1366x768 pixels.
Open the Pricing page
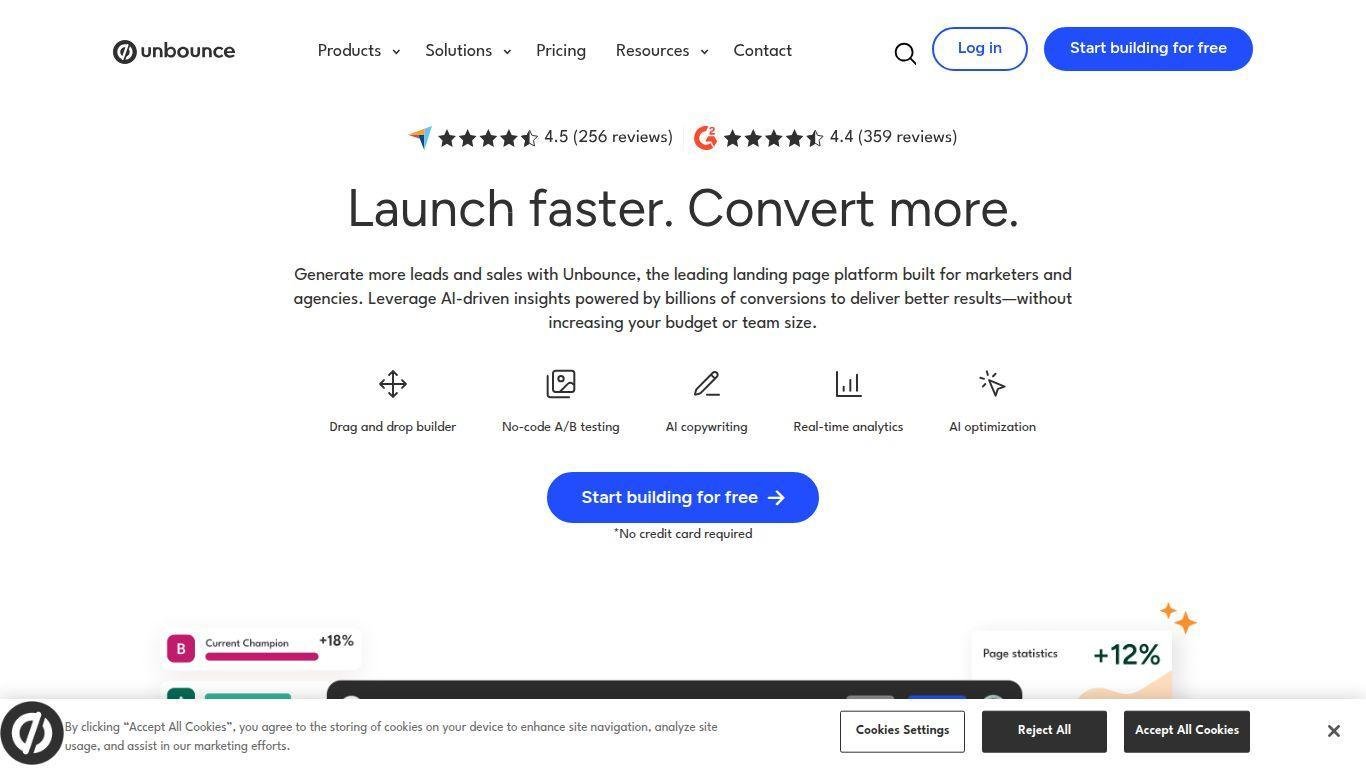[561, 50]
